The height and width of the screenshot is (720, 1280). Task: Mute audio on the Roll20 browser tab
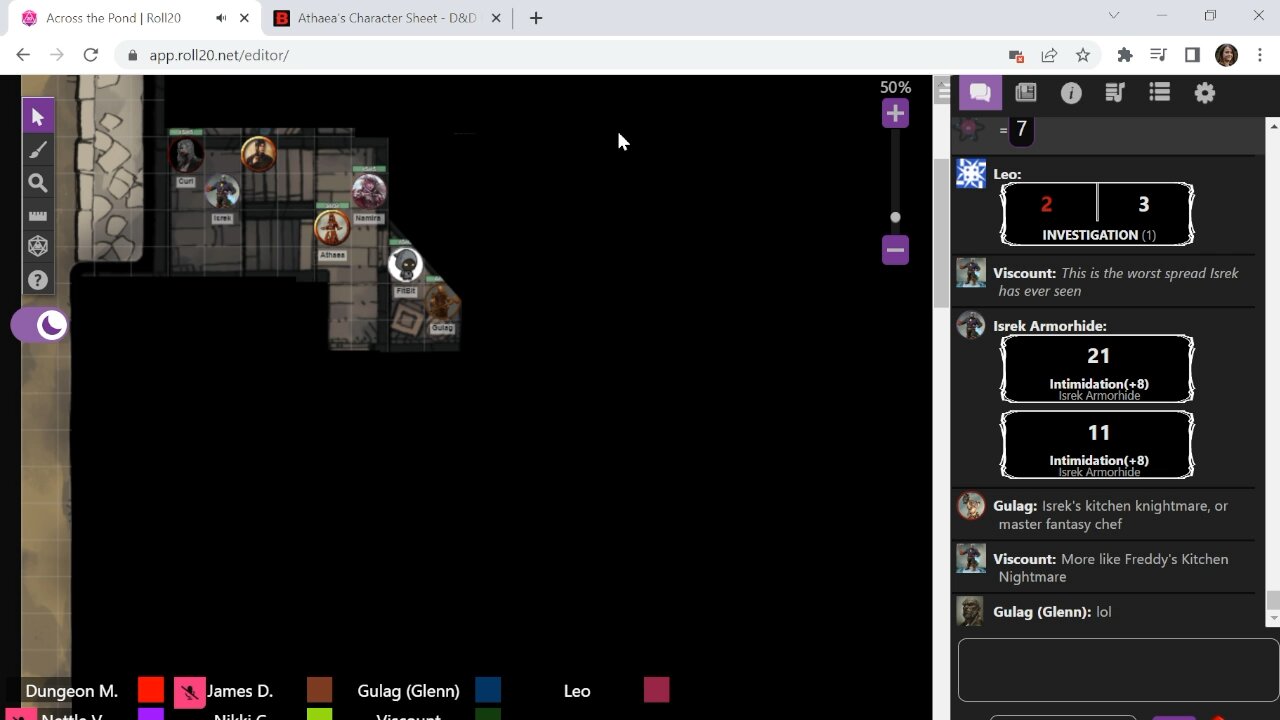221,18
